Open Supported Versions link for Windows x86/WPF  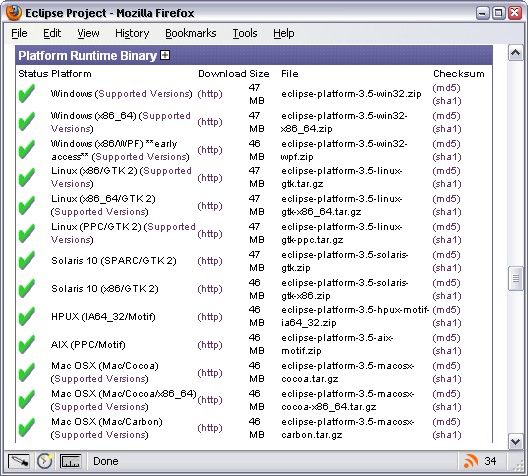click(141, 157)
